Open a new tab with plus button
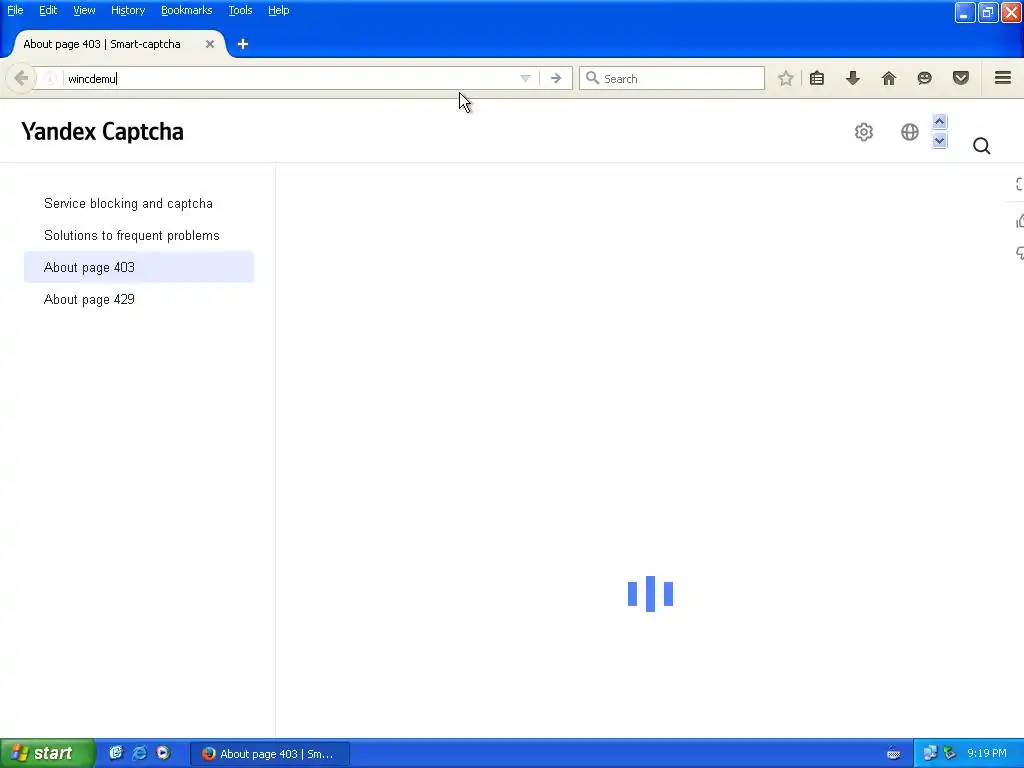 (x=242, y=44)
